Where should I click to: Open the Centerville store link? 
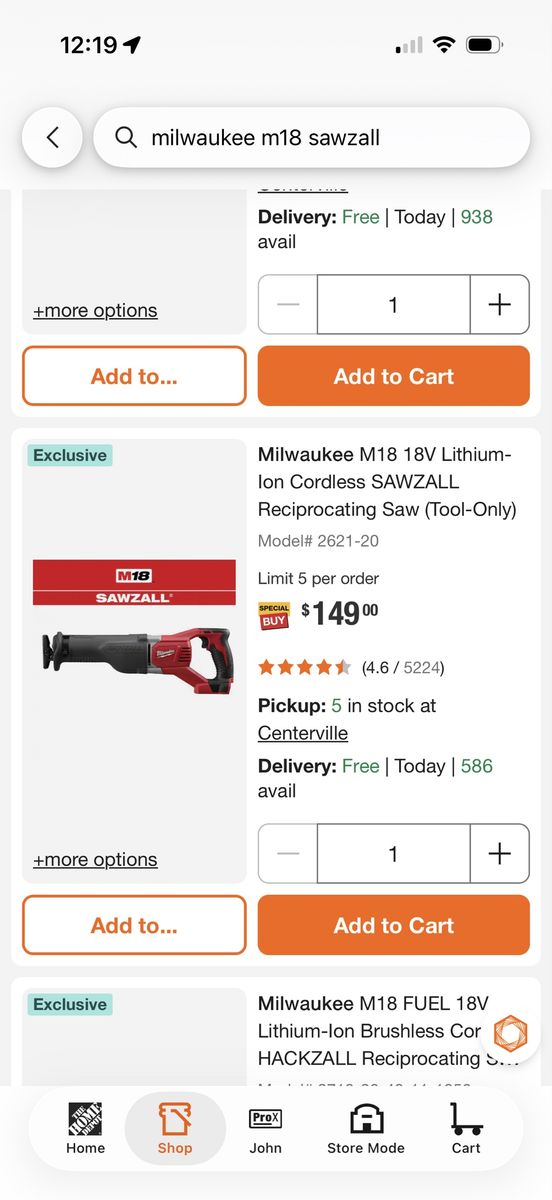point(303,733)
